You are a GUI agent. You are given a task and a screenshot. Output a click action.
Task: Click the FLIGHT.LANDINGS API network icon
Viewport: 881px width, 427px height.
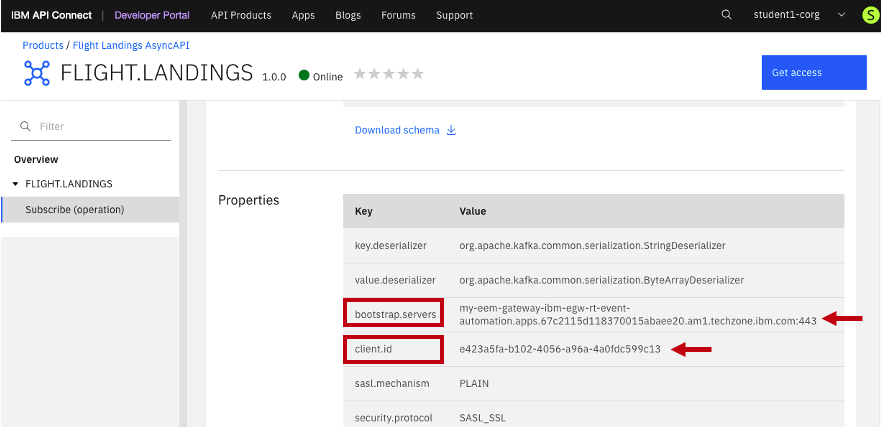(36, 73)
